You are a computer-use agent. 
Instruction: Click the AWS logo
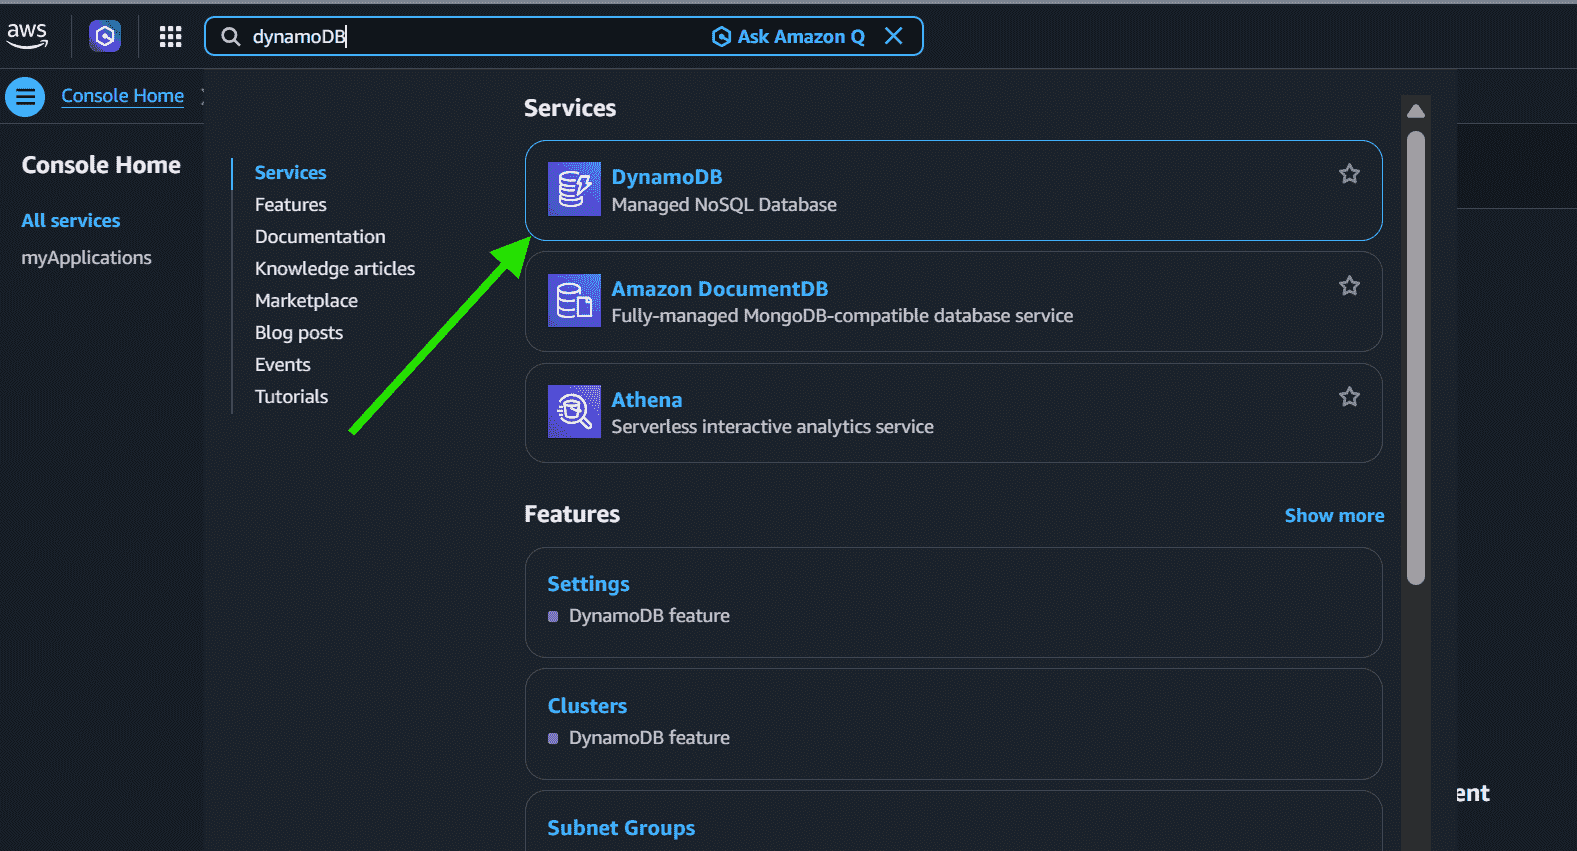pyautogui.click(x=27, y=36)
